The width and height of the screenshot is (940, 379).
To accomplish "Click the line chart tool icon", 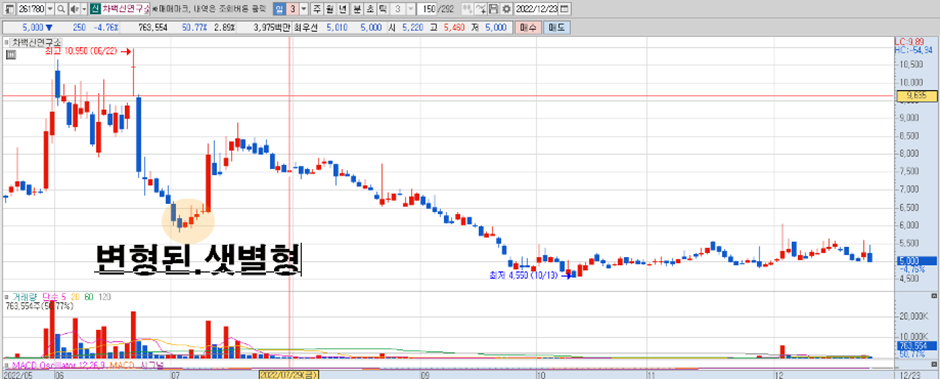I will pyautogui.click(x=480, y=9).
